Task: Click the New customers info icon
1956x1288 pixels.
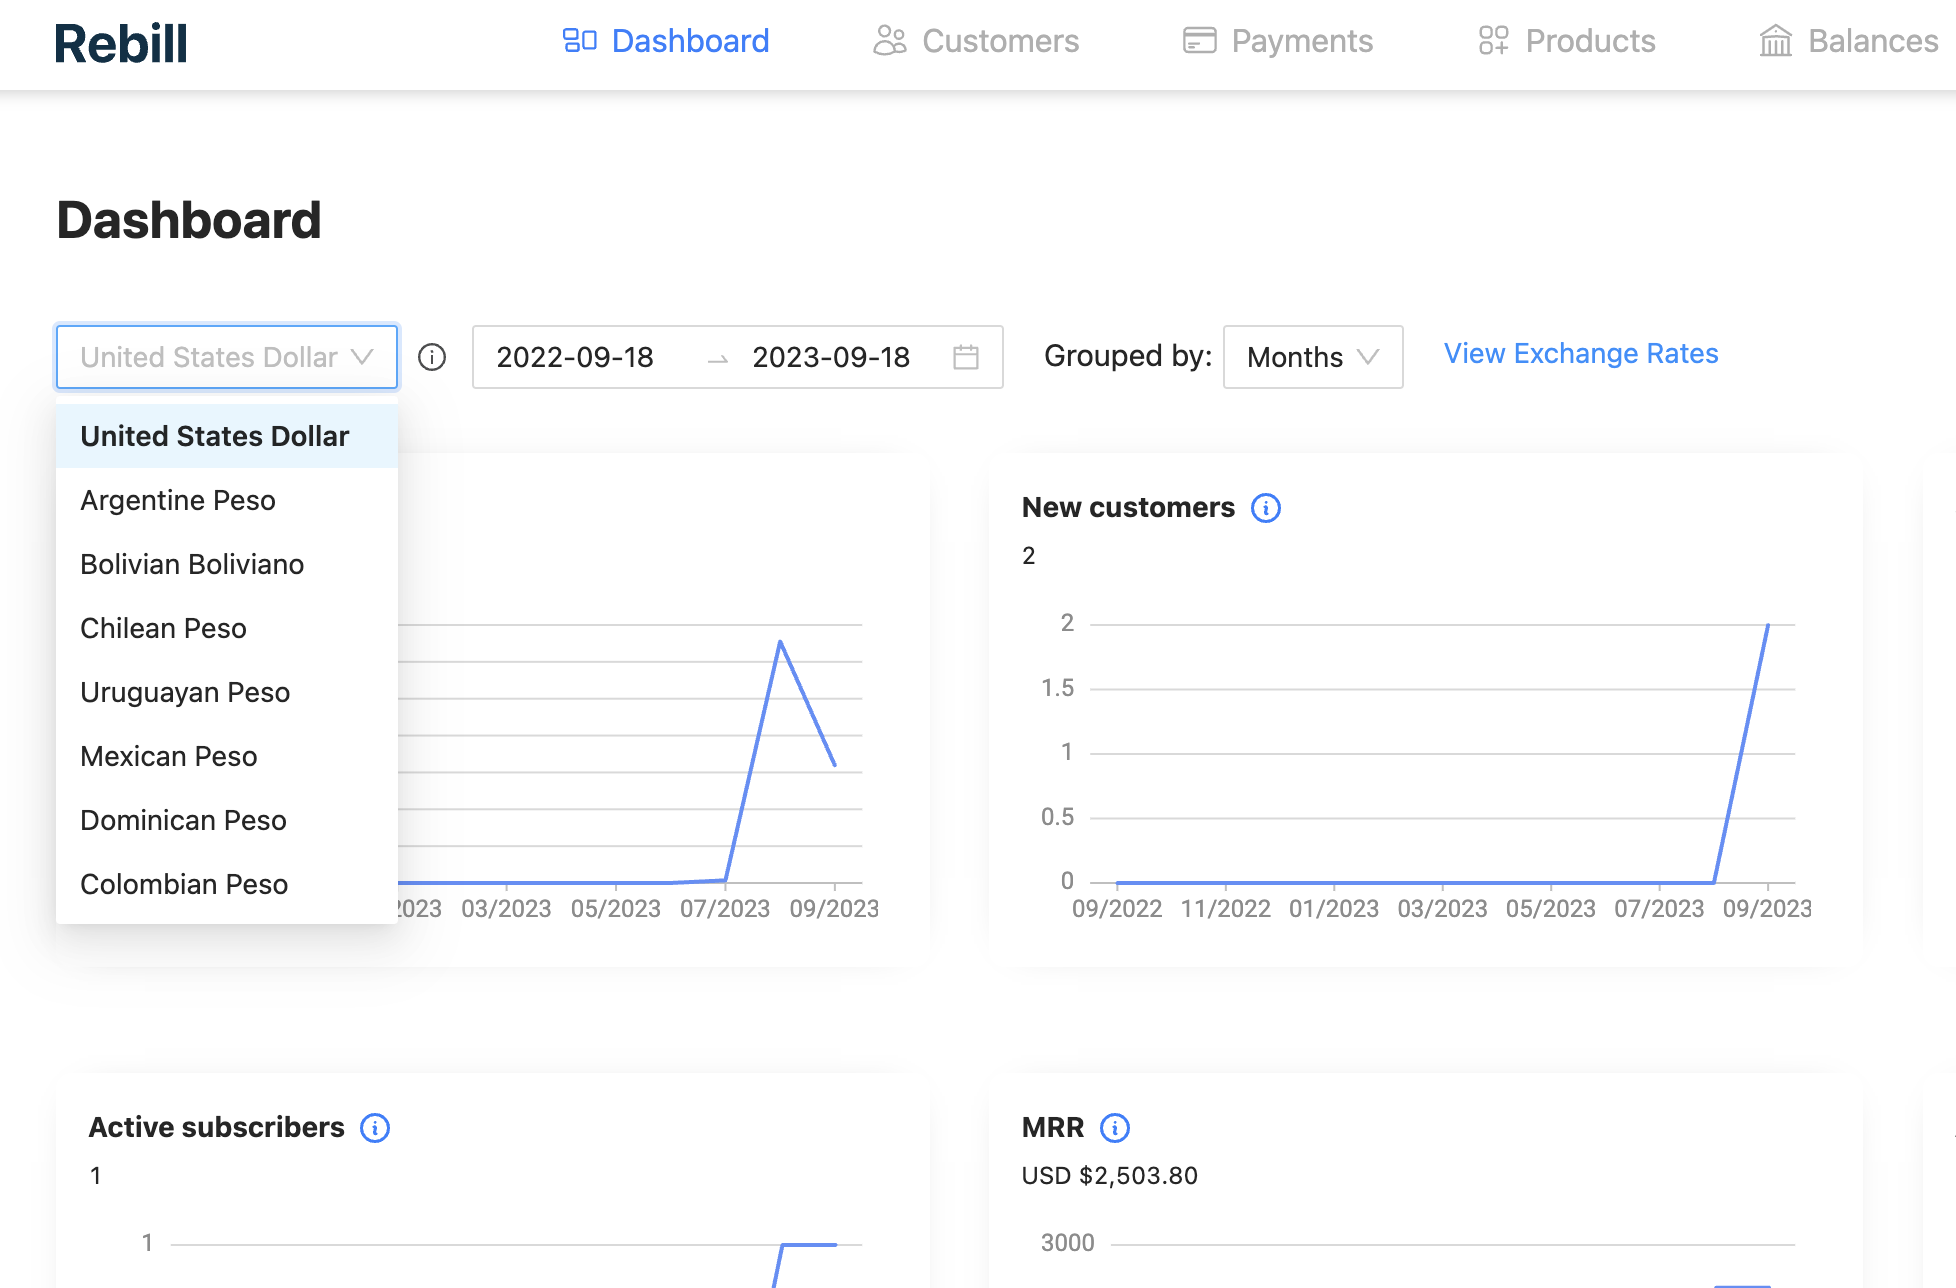Action: click(1266, 508)
